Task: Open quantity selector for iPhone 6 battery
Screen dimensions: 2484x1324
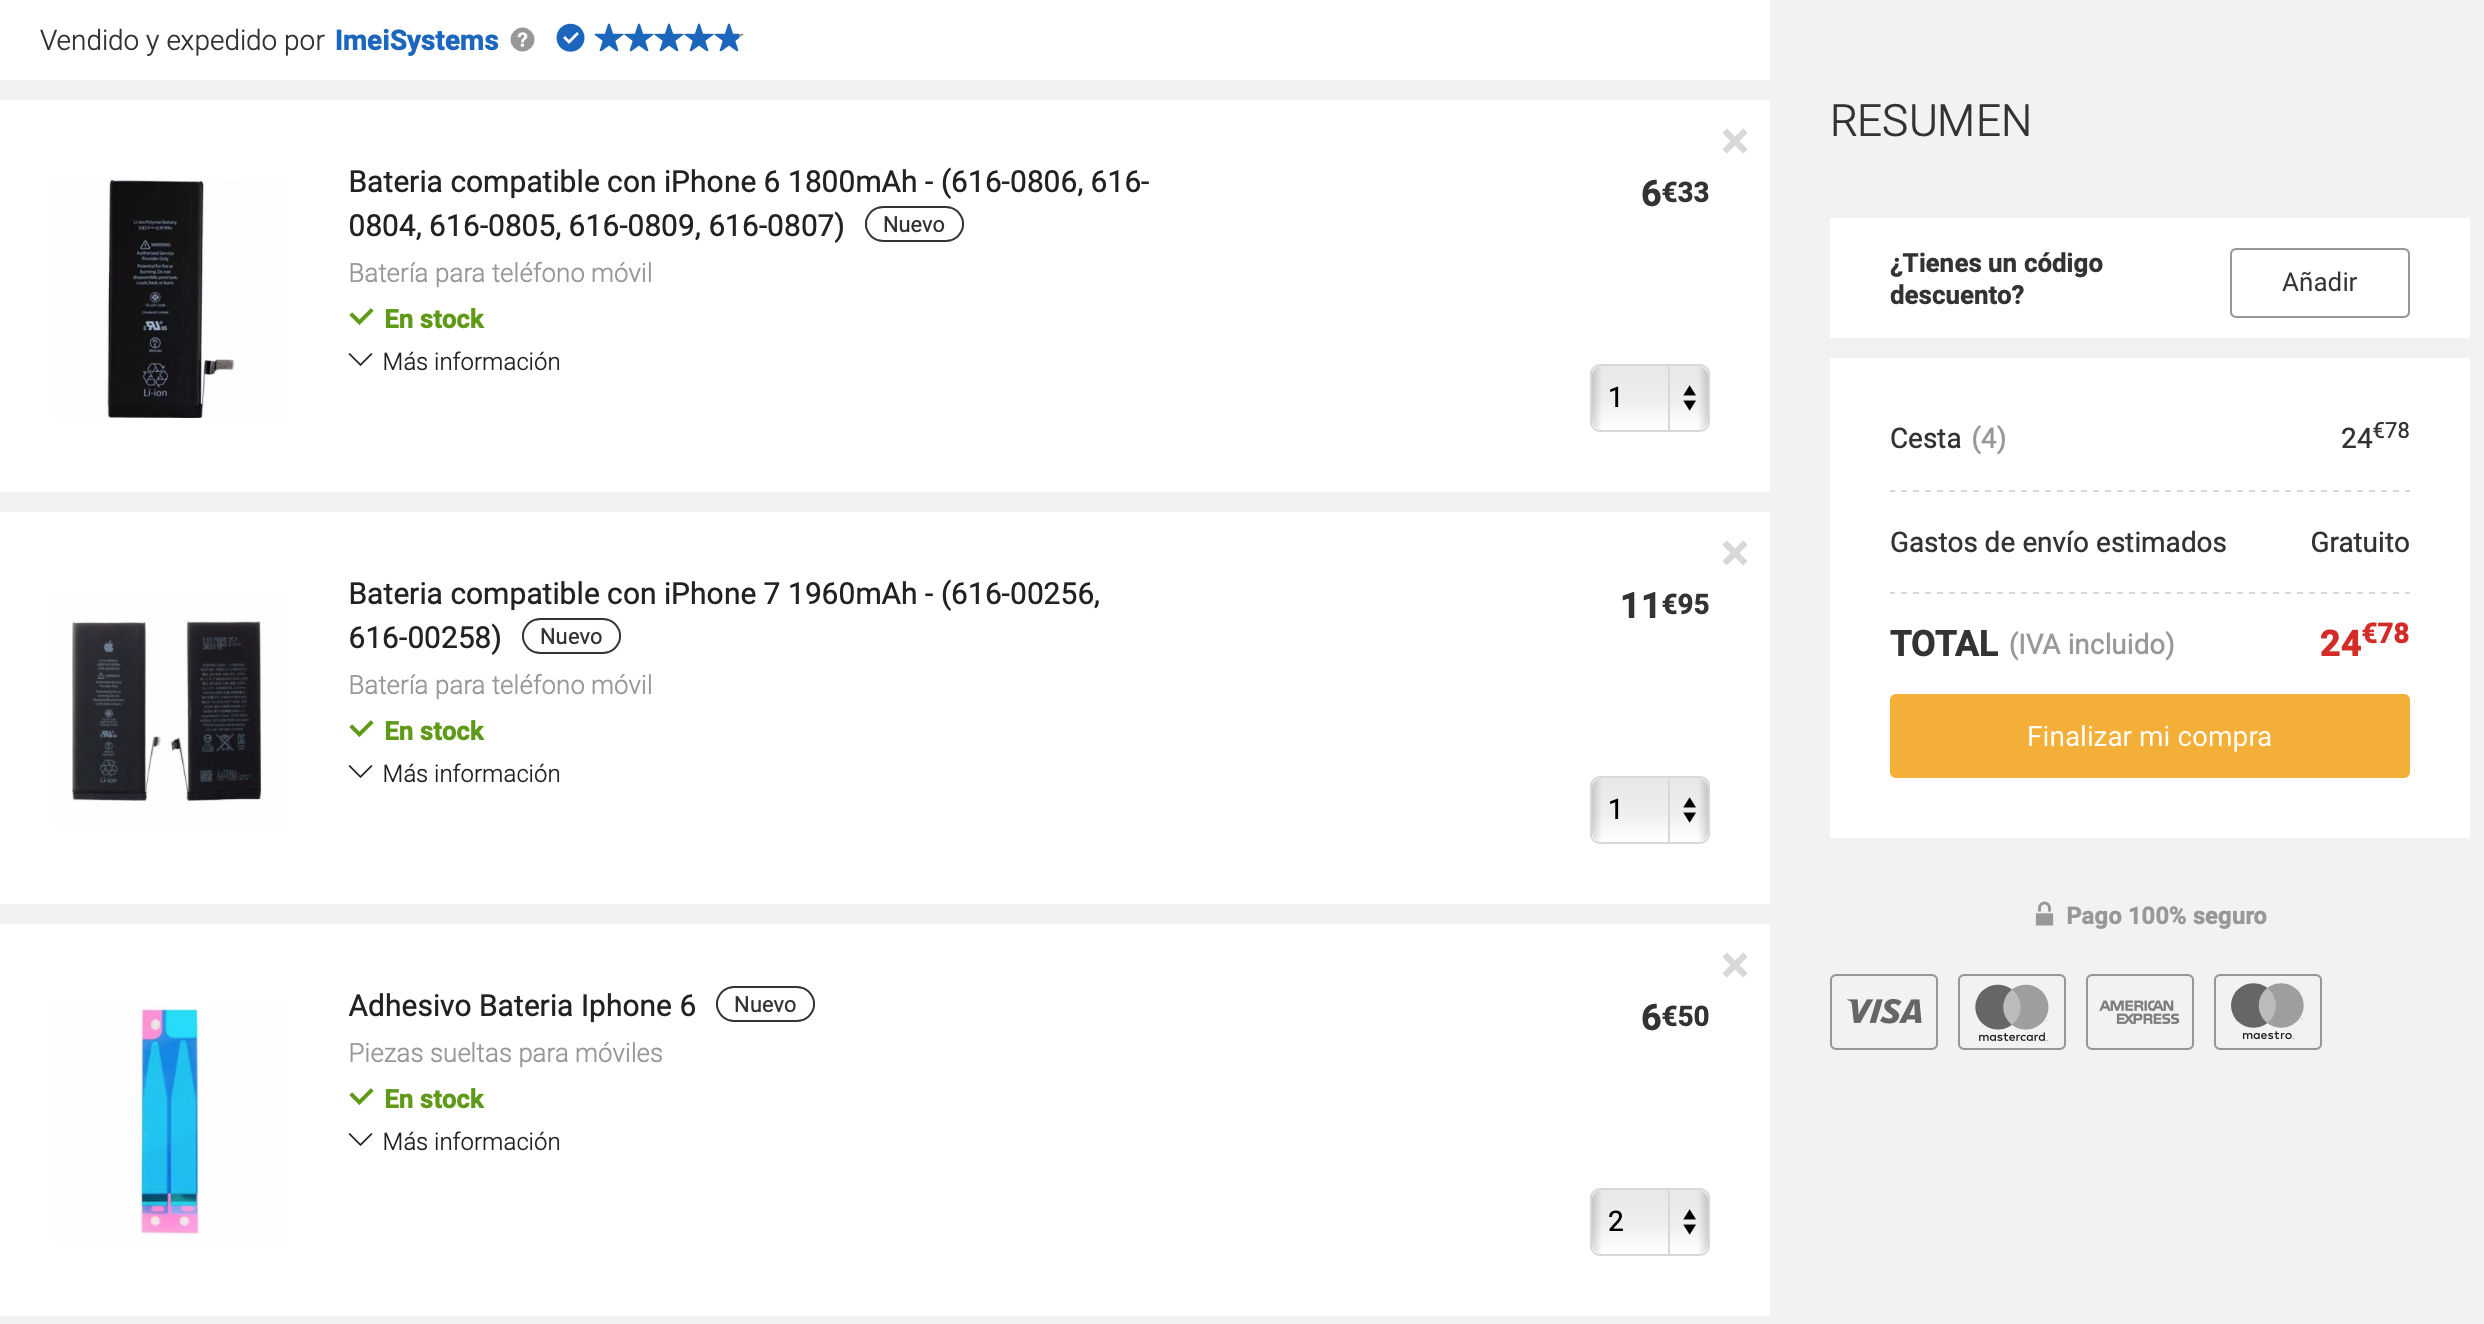Action: pyautogui.click(x=1649, y=398)
